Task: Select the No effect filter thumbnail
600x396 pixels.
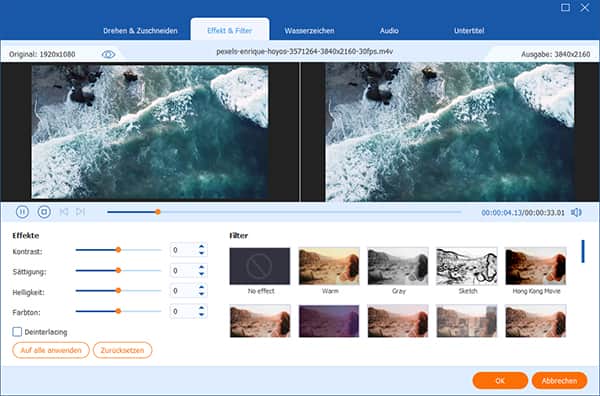Action: pos(260,266)
